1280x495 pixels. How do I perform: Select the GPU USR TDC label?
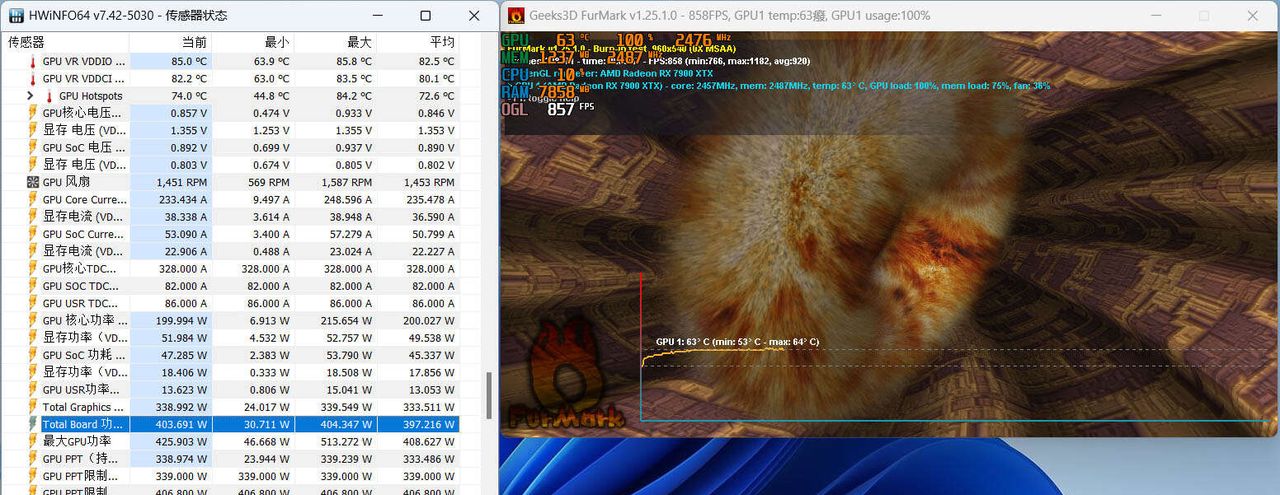pos(81,302)
